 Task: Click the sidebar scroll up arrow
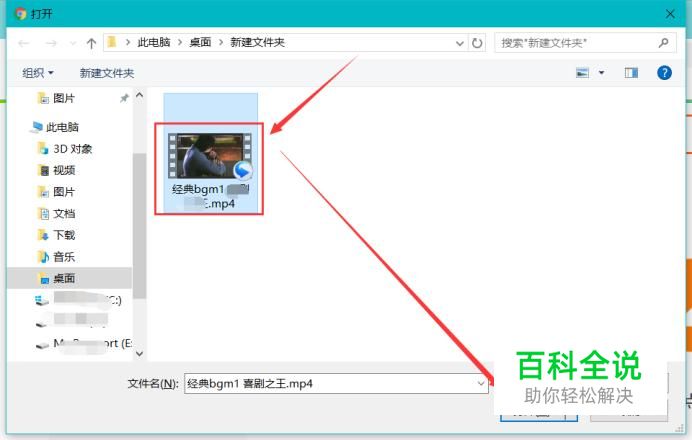(139, 94)
